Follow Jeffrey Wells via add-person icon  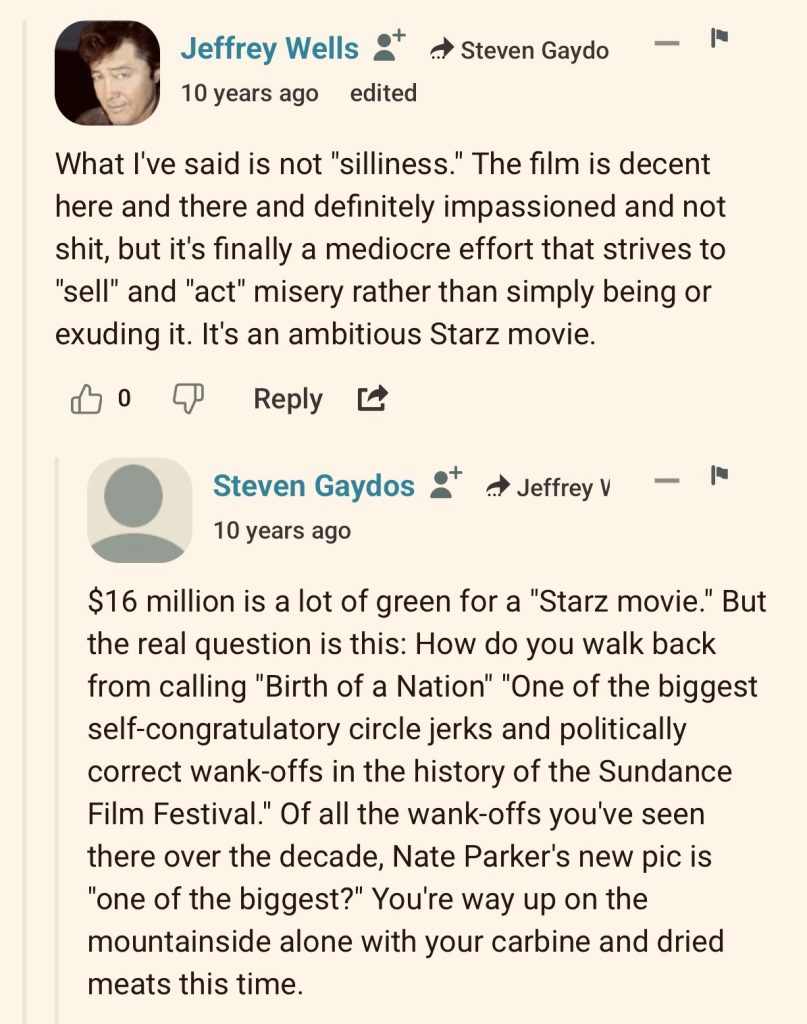[388, 46]
